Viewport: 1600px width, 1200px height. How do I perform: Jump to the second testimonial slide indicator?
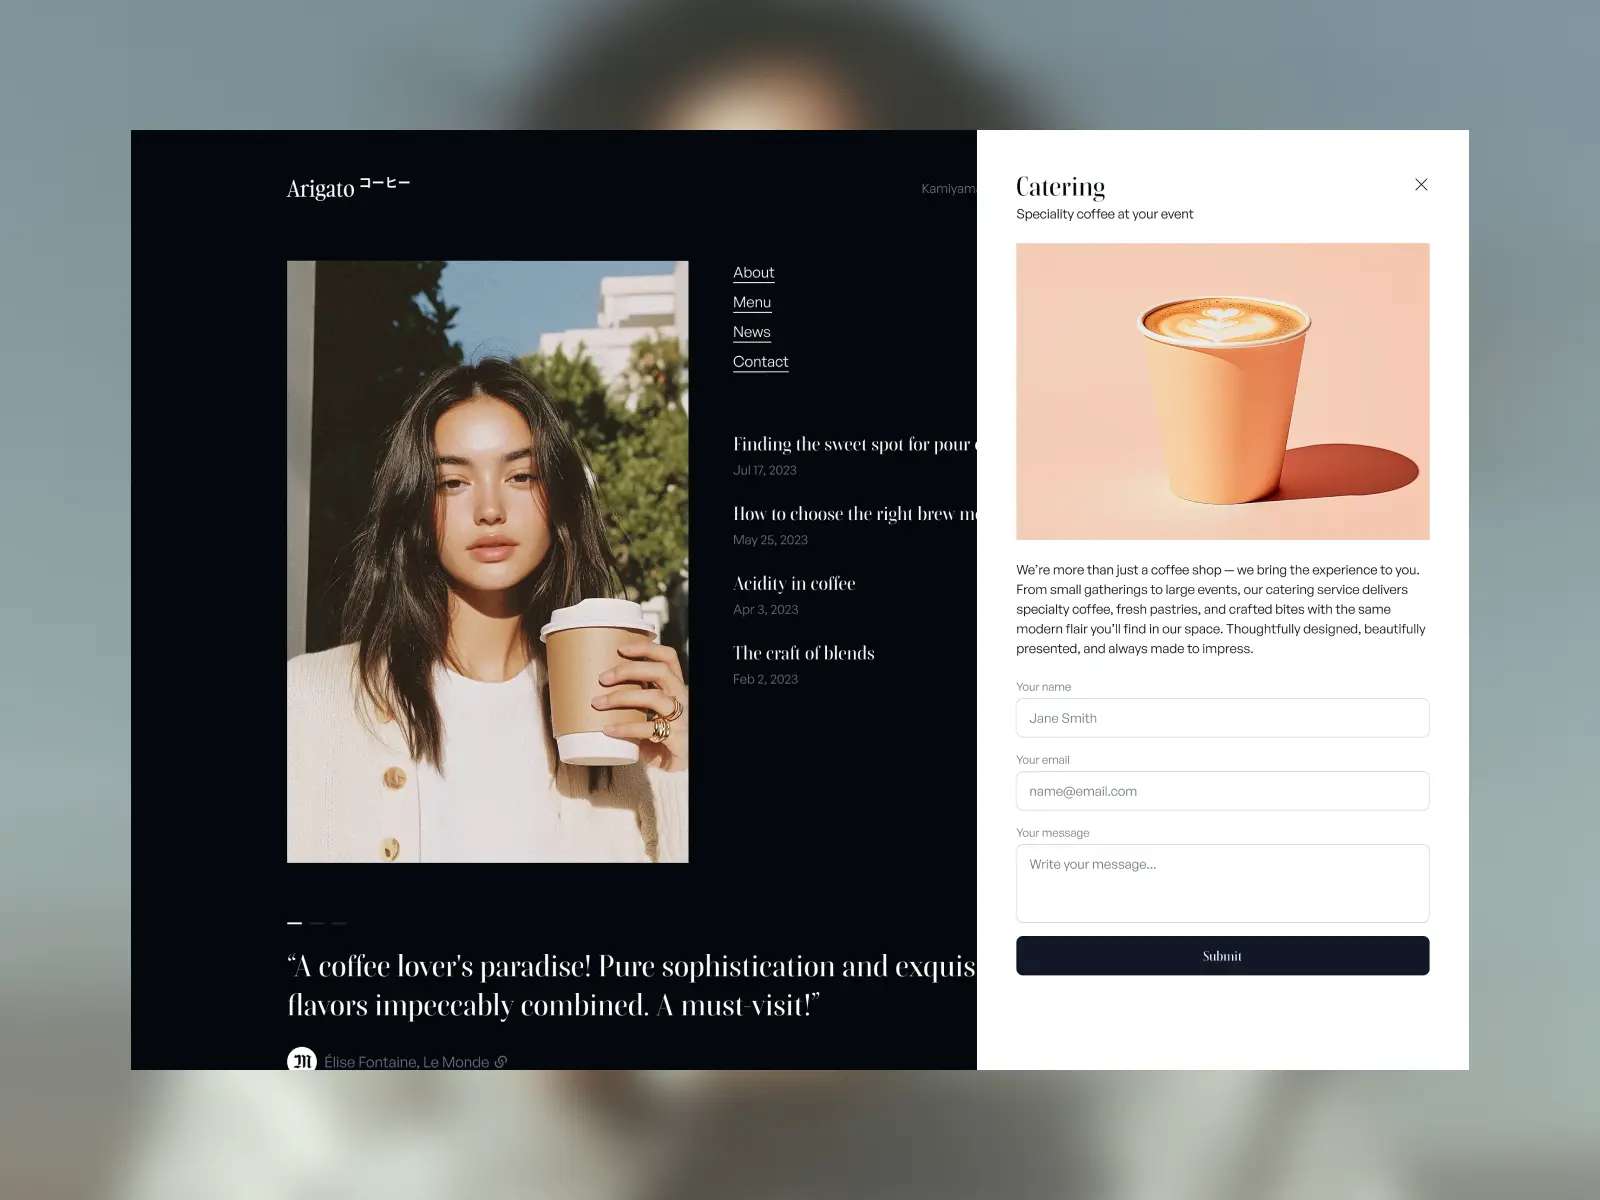[317, 923]
